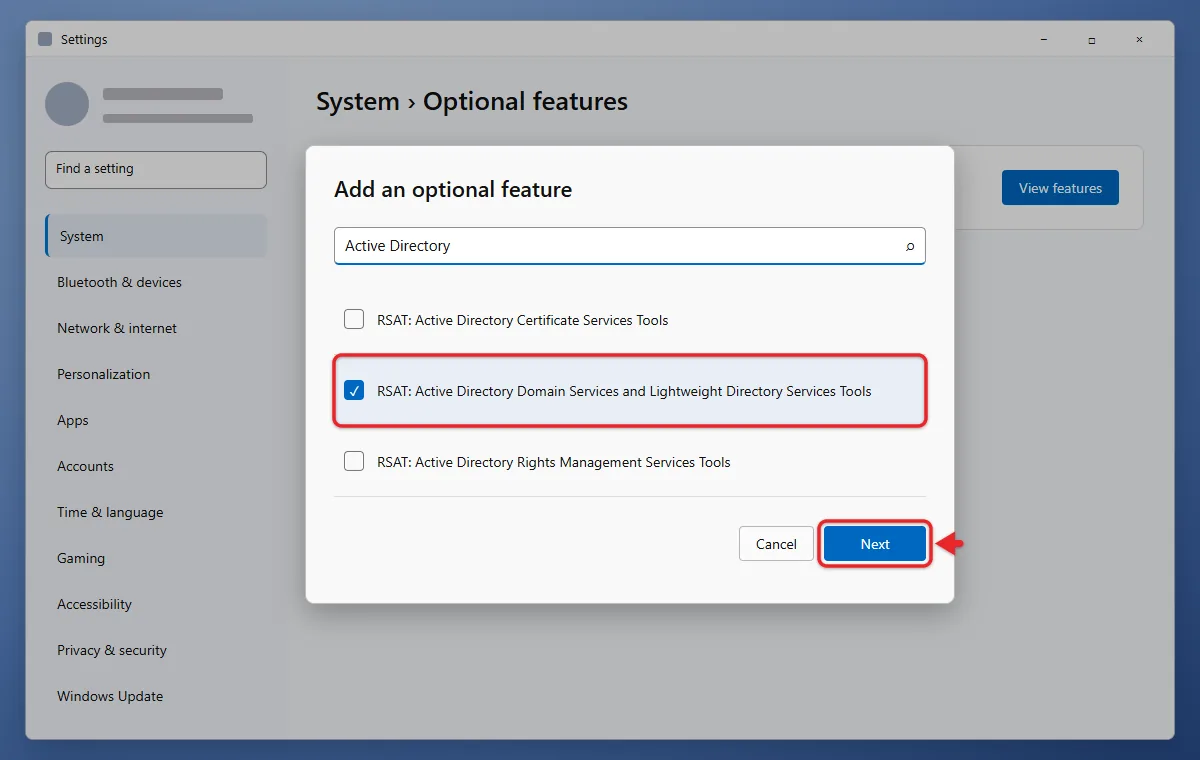This screenshot has width=1200, height=760.
Task: Click the RSAT Certificate Services Tools label text
Action: 522,321
